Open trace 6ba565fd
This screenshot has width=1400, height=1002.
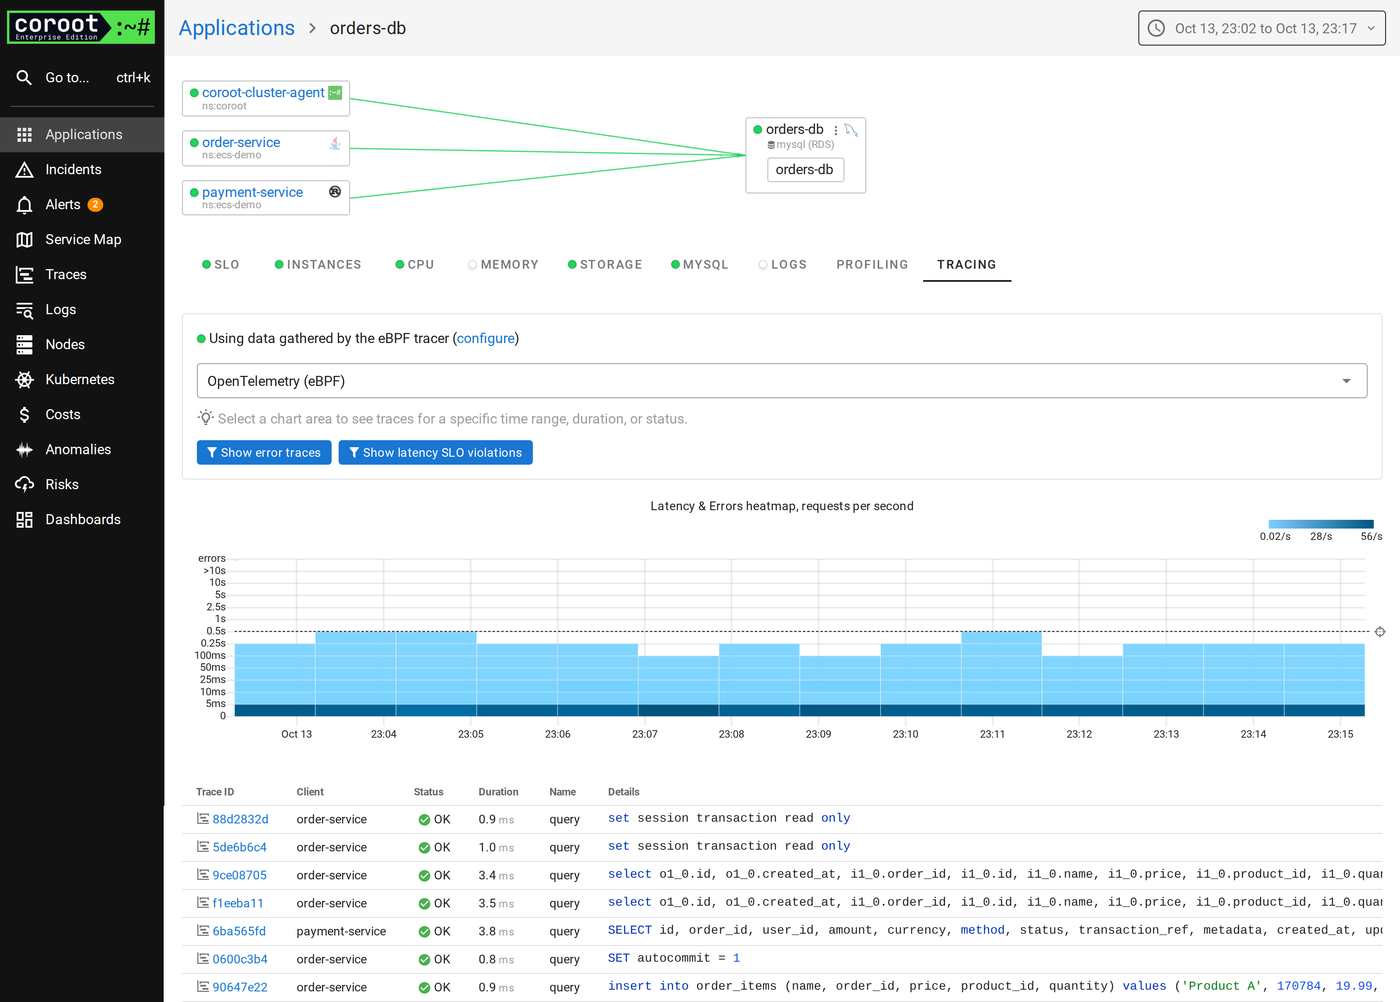point(239,931)
